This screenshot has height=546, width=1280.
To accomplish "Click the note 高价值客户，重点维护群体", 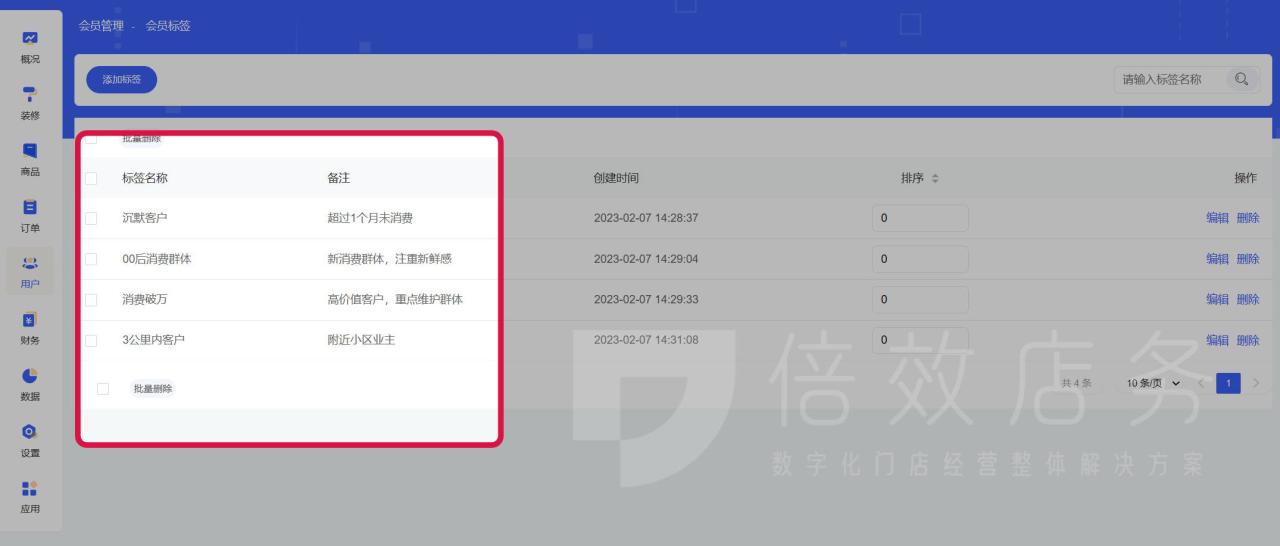I will pyautogui.click(x=395, y=299).
